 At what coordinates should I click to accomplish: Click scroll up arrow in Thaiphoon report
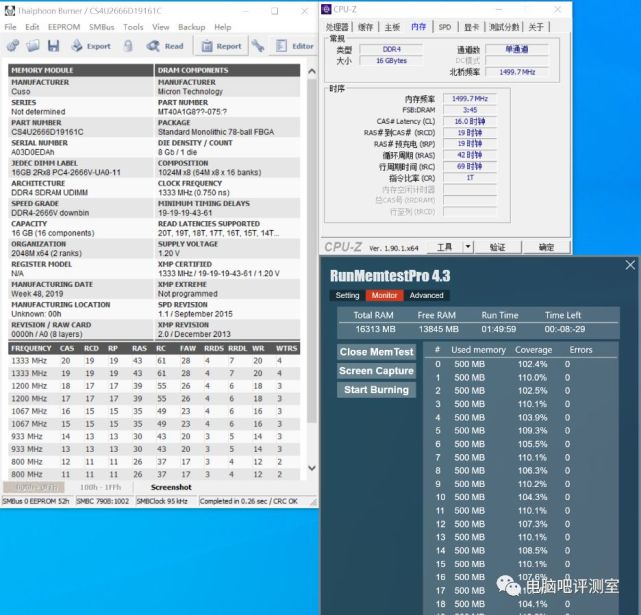click(x=312, y=71)
